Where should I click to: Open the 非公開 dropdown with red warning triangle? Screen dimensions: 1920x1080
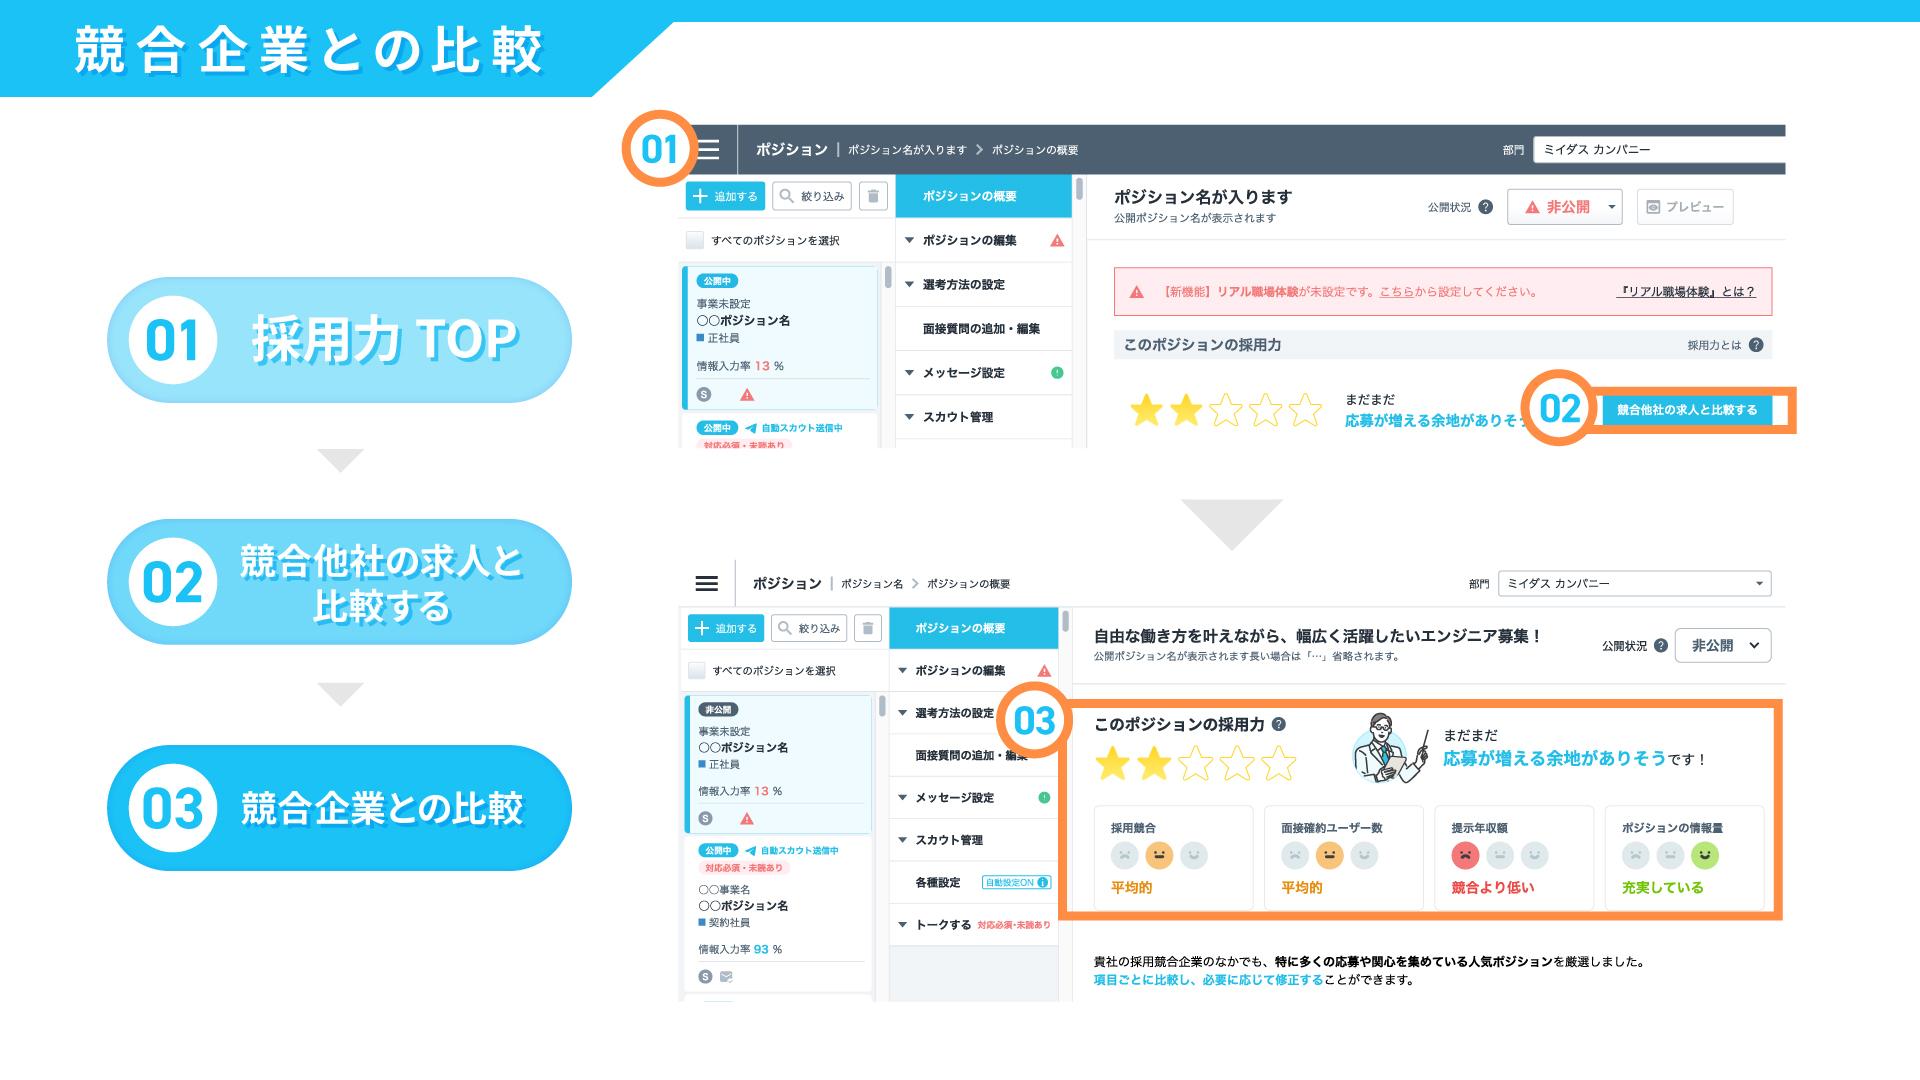[1564, 207]
